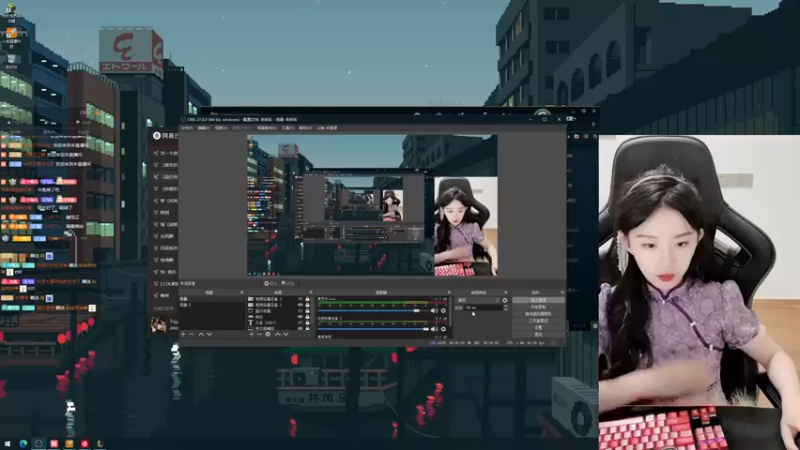Screen dimensions: 800x450
Task: Open OBS Settings from Controls panel
Action: coord(538,328)
